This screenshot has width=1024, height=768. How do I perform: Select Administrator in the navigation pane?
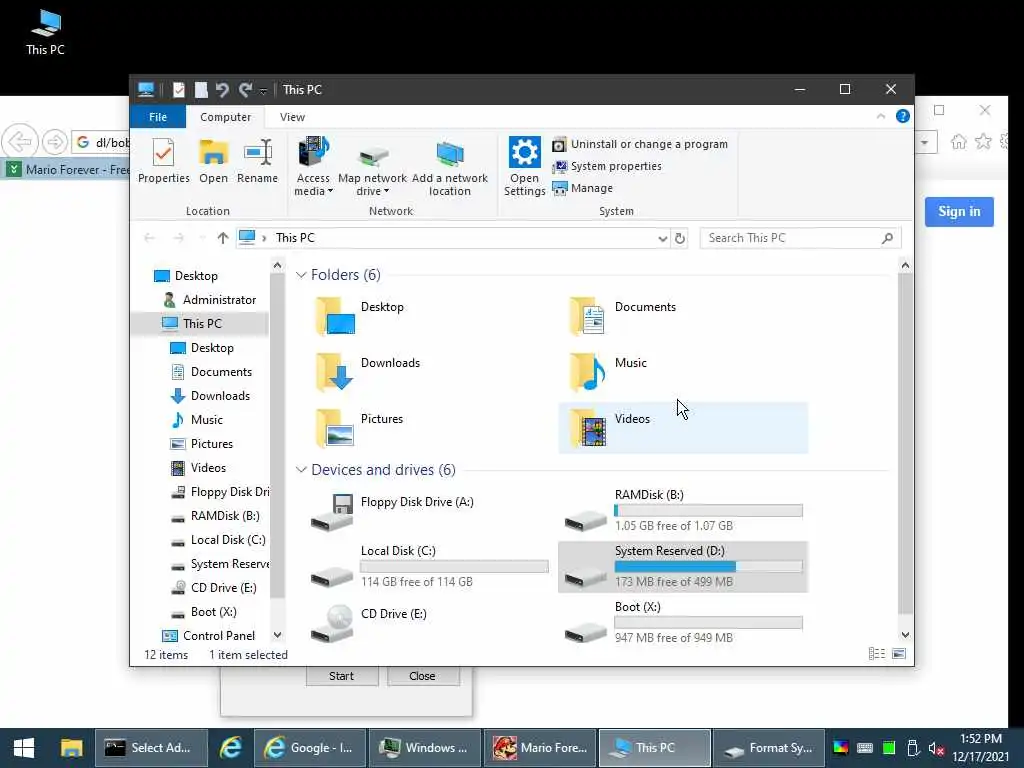(210, 300)
